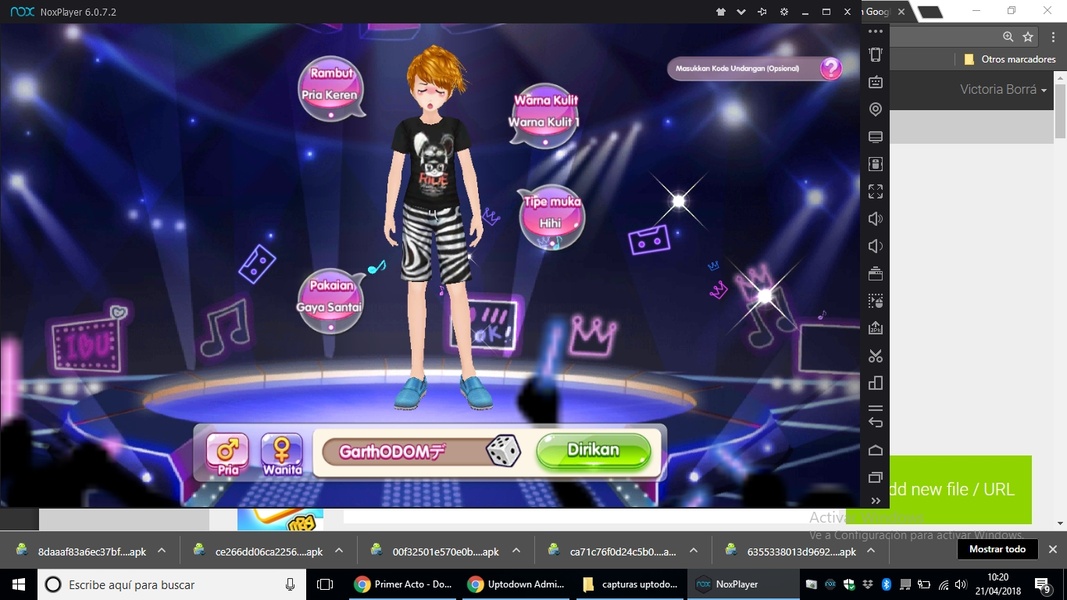The image size is (1067, 600).
Task: Open NoxPlayer system settings gear
Action: pos(784,12)
